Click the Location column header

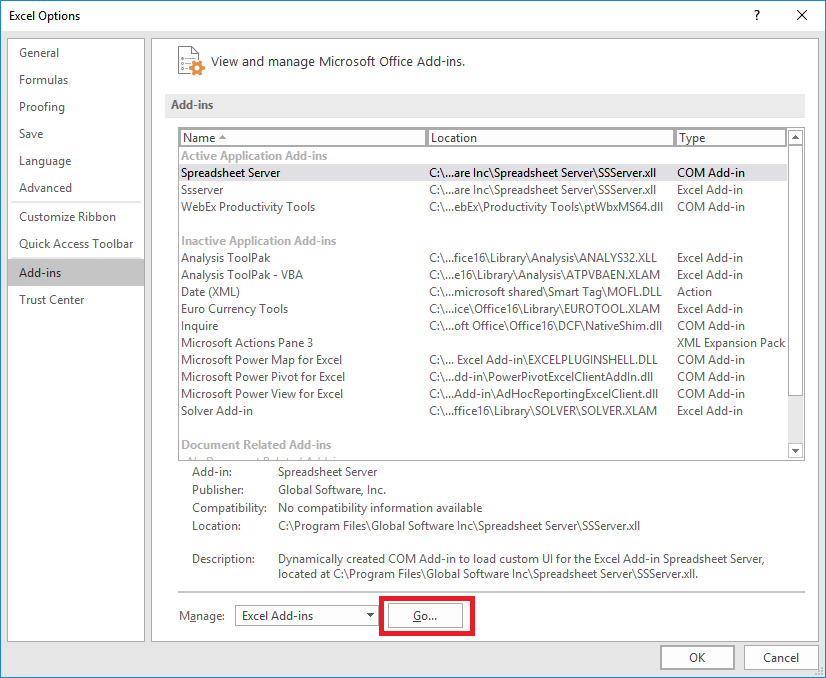click(x=550, y=138)
